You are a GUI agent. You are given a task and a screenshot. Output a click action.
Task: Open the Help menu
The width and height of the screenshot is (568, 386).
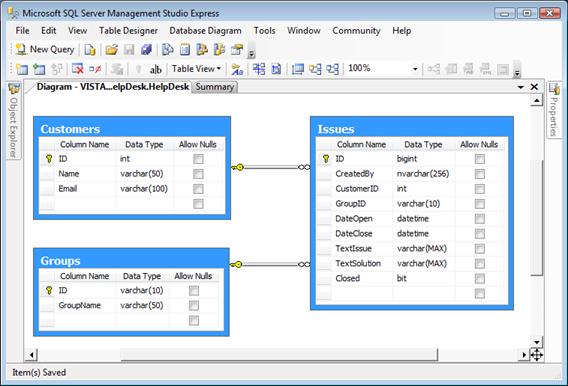point(401,31)
